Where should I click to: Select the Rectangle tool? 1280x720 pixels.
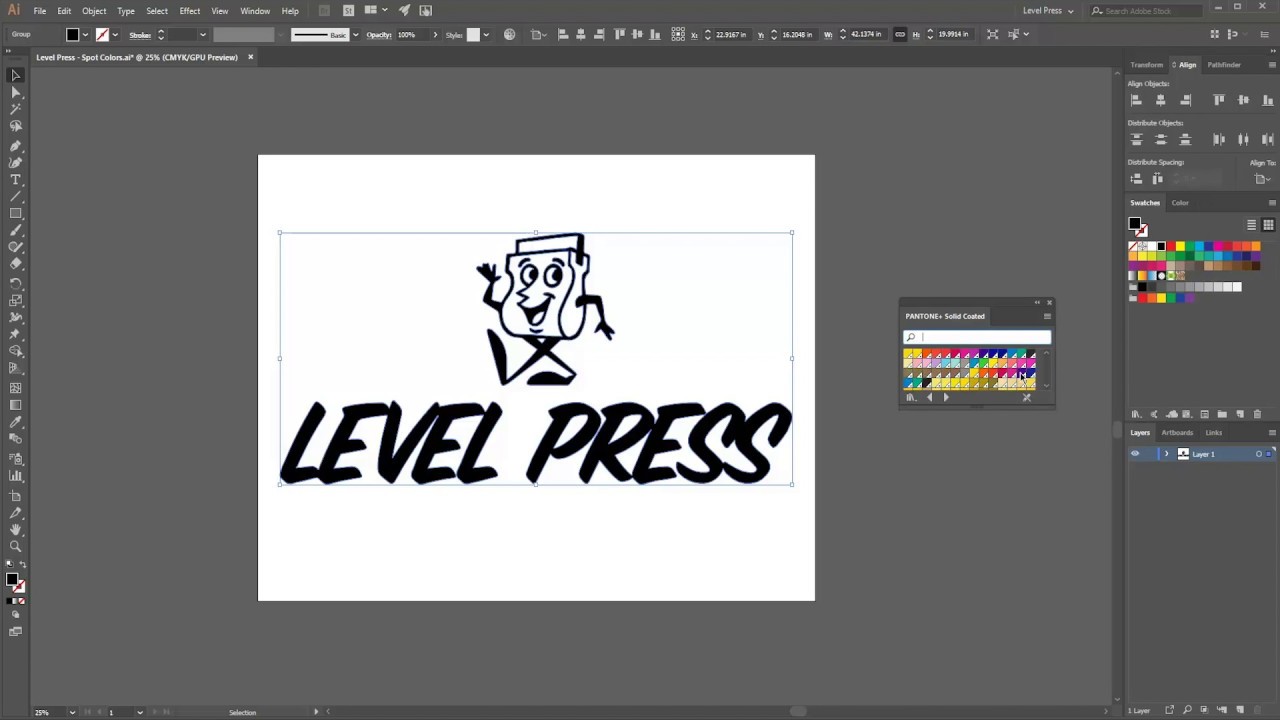[16, 214]
